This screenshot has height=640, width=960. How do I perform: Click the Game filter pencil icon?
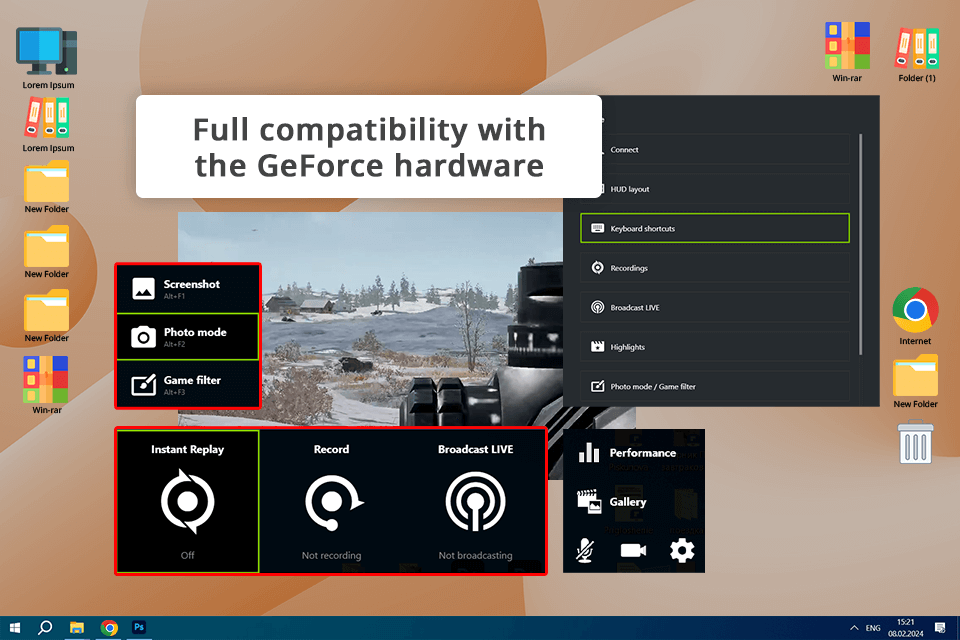[x=143, y=385]
